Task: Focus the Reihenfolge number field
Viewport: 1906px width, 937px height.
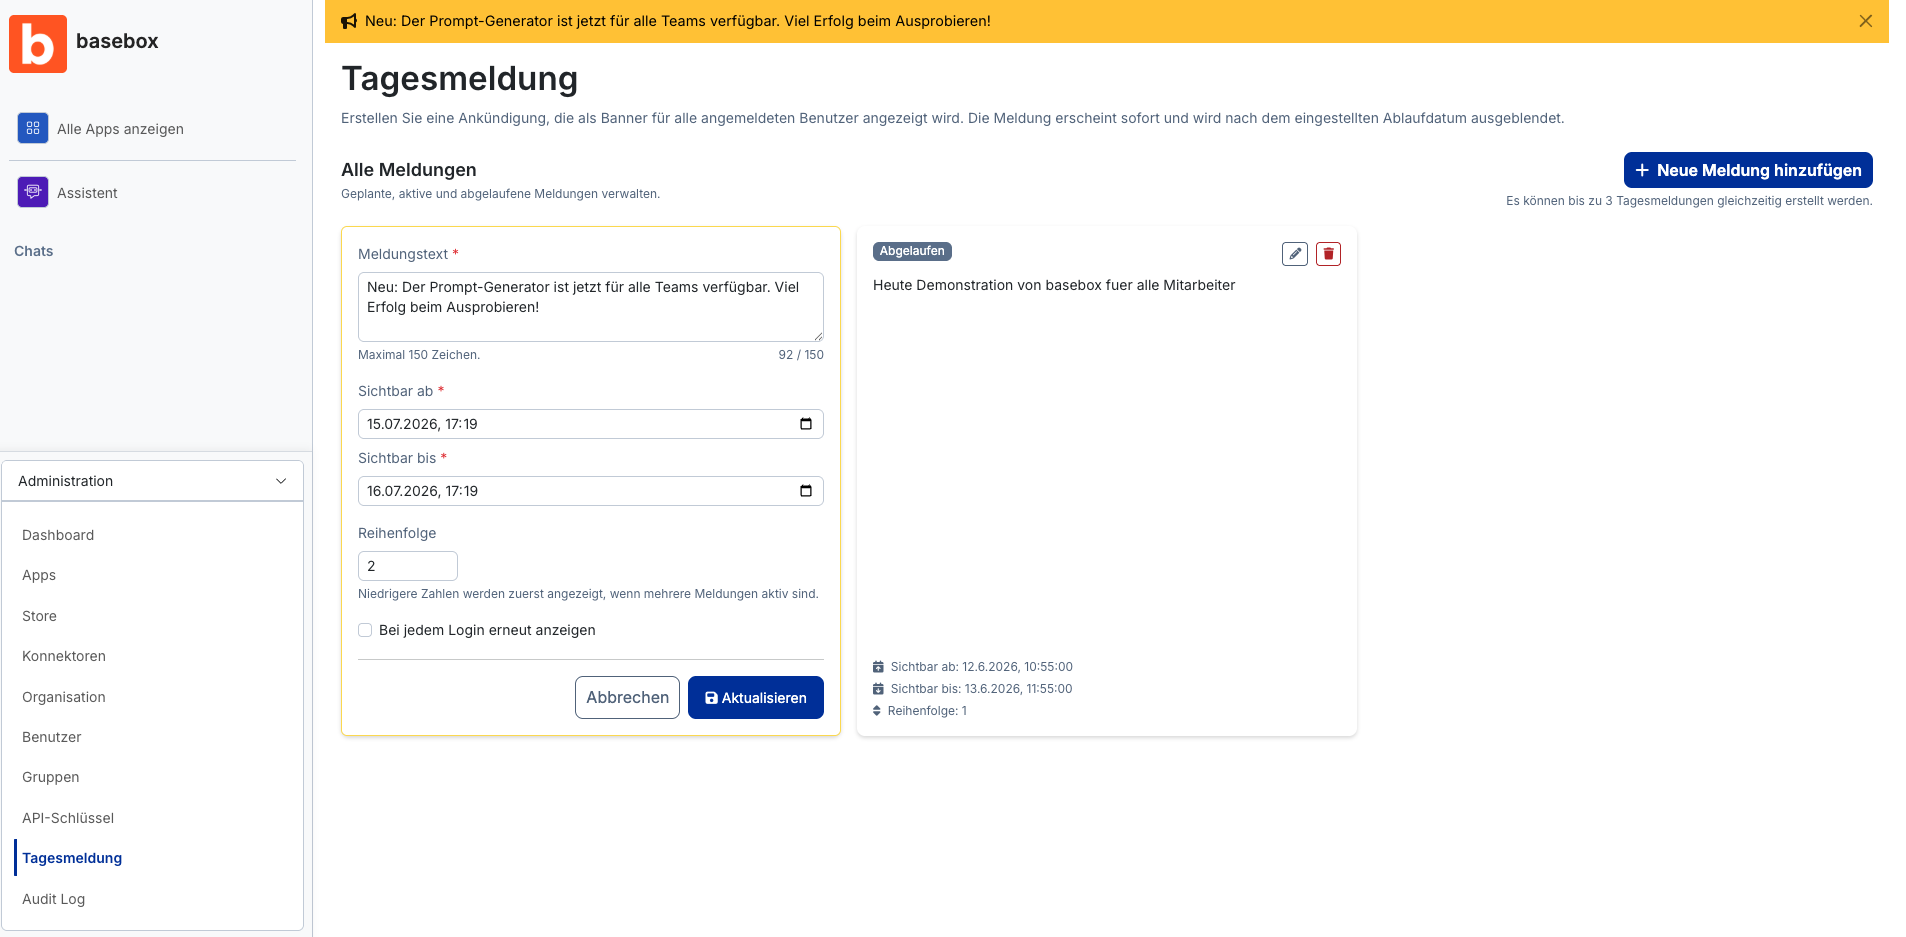Action: pyautogui.click(x=408, y=566)
